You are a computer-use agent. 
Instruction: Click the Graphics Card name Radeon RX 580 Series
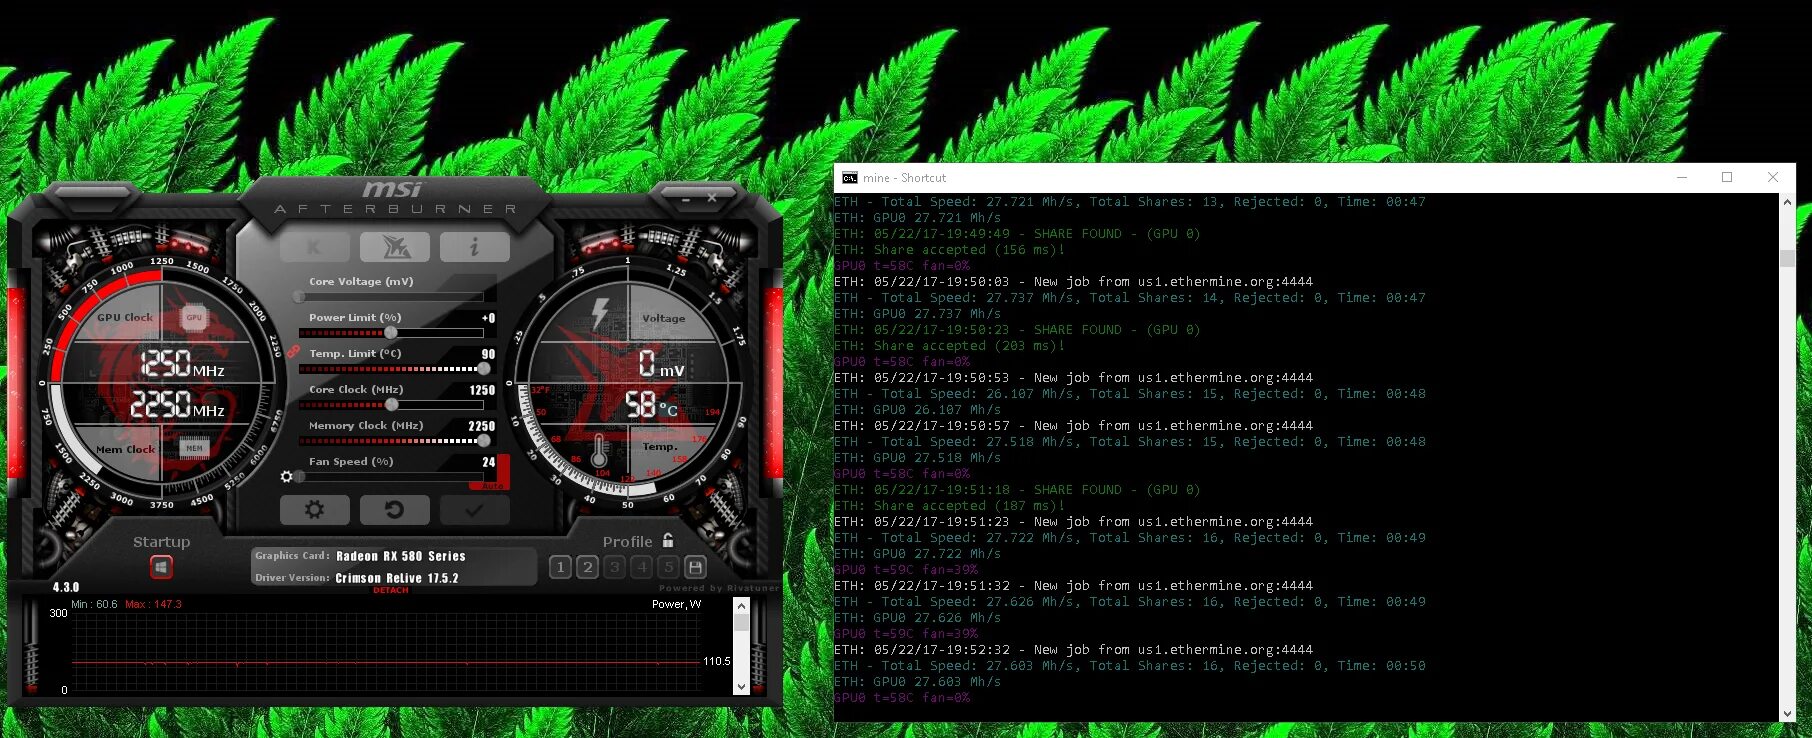(400, 556)
